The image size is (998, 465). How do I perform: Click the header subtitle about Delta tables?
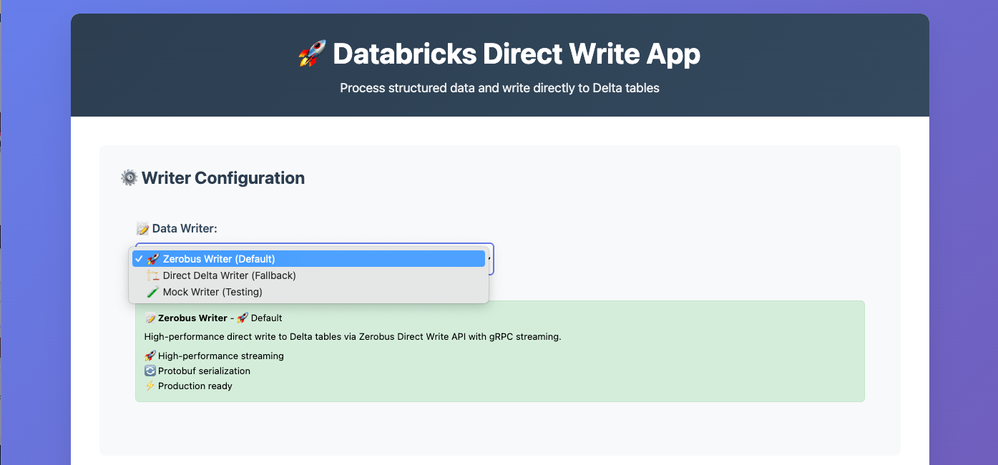(x=499, y=88)
